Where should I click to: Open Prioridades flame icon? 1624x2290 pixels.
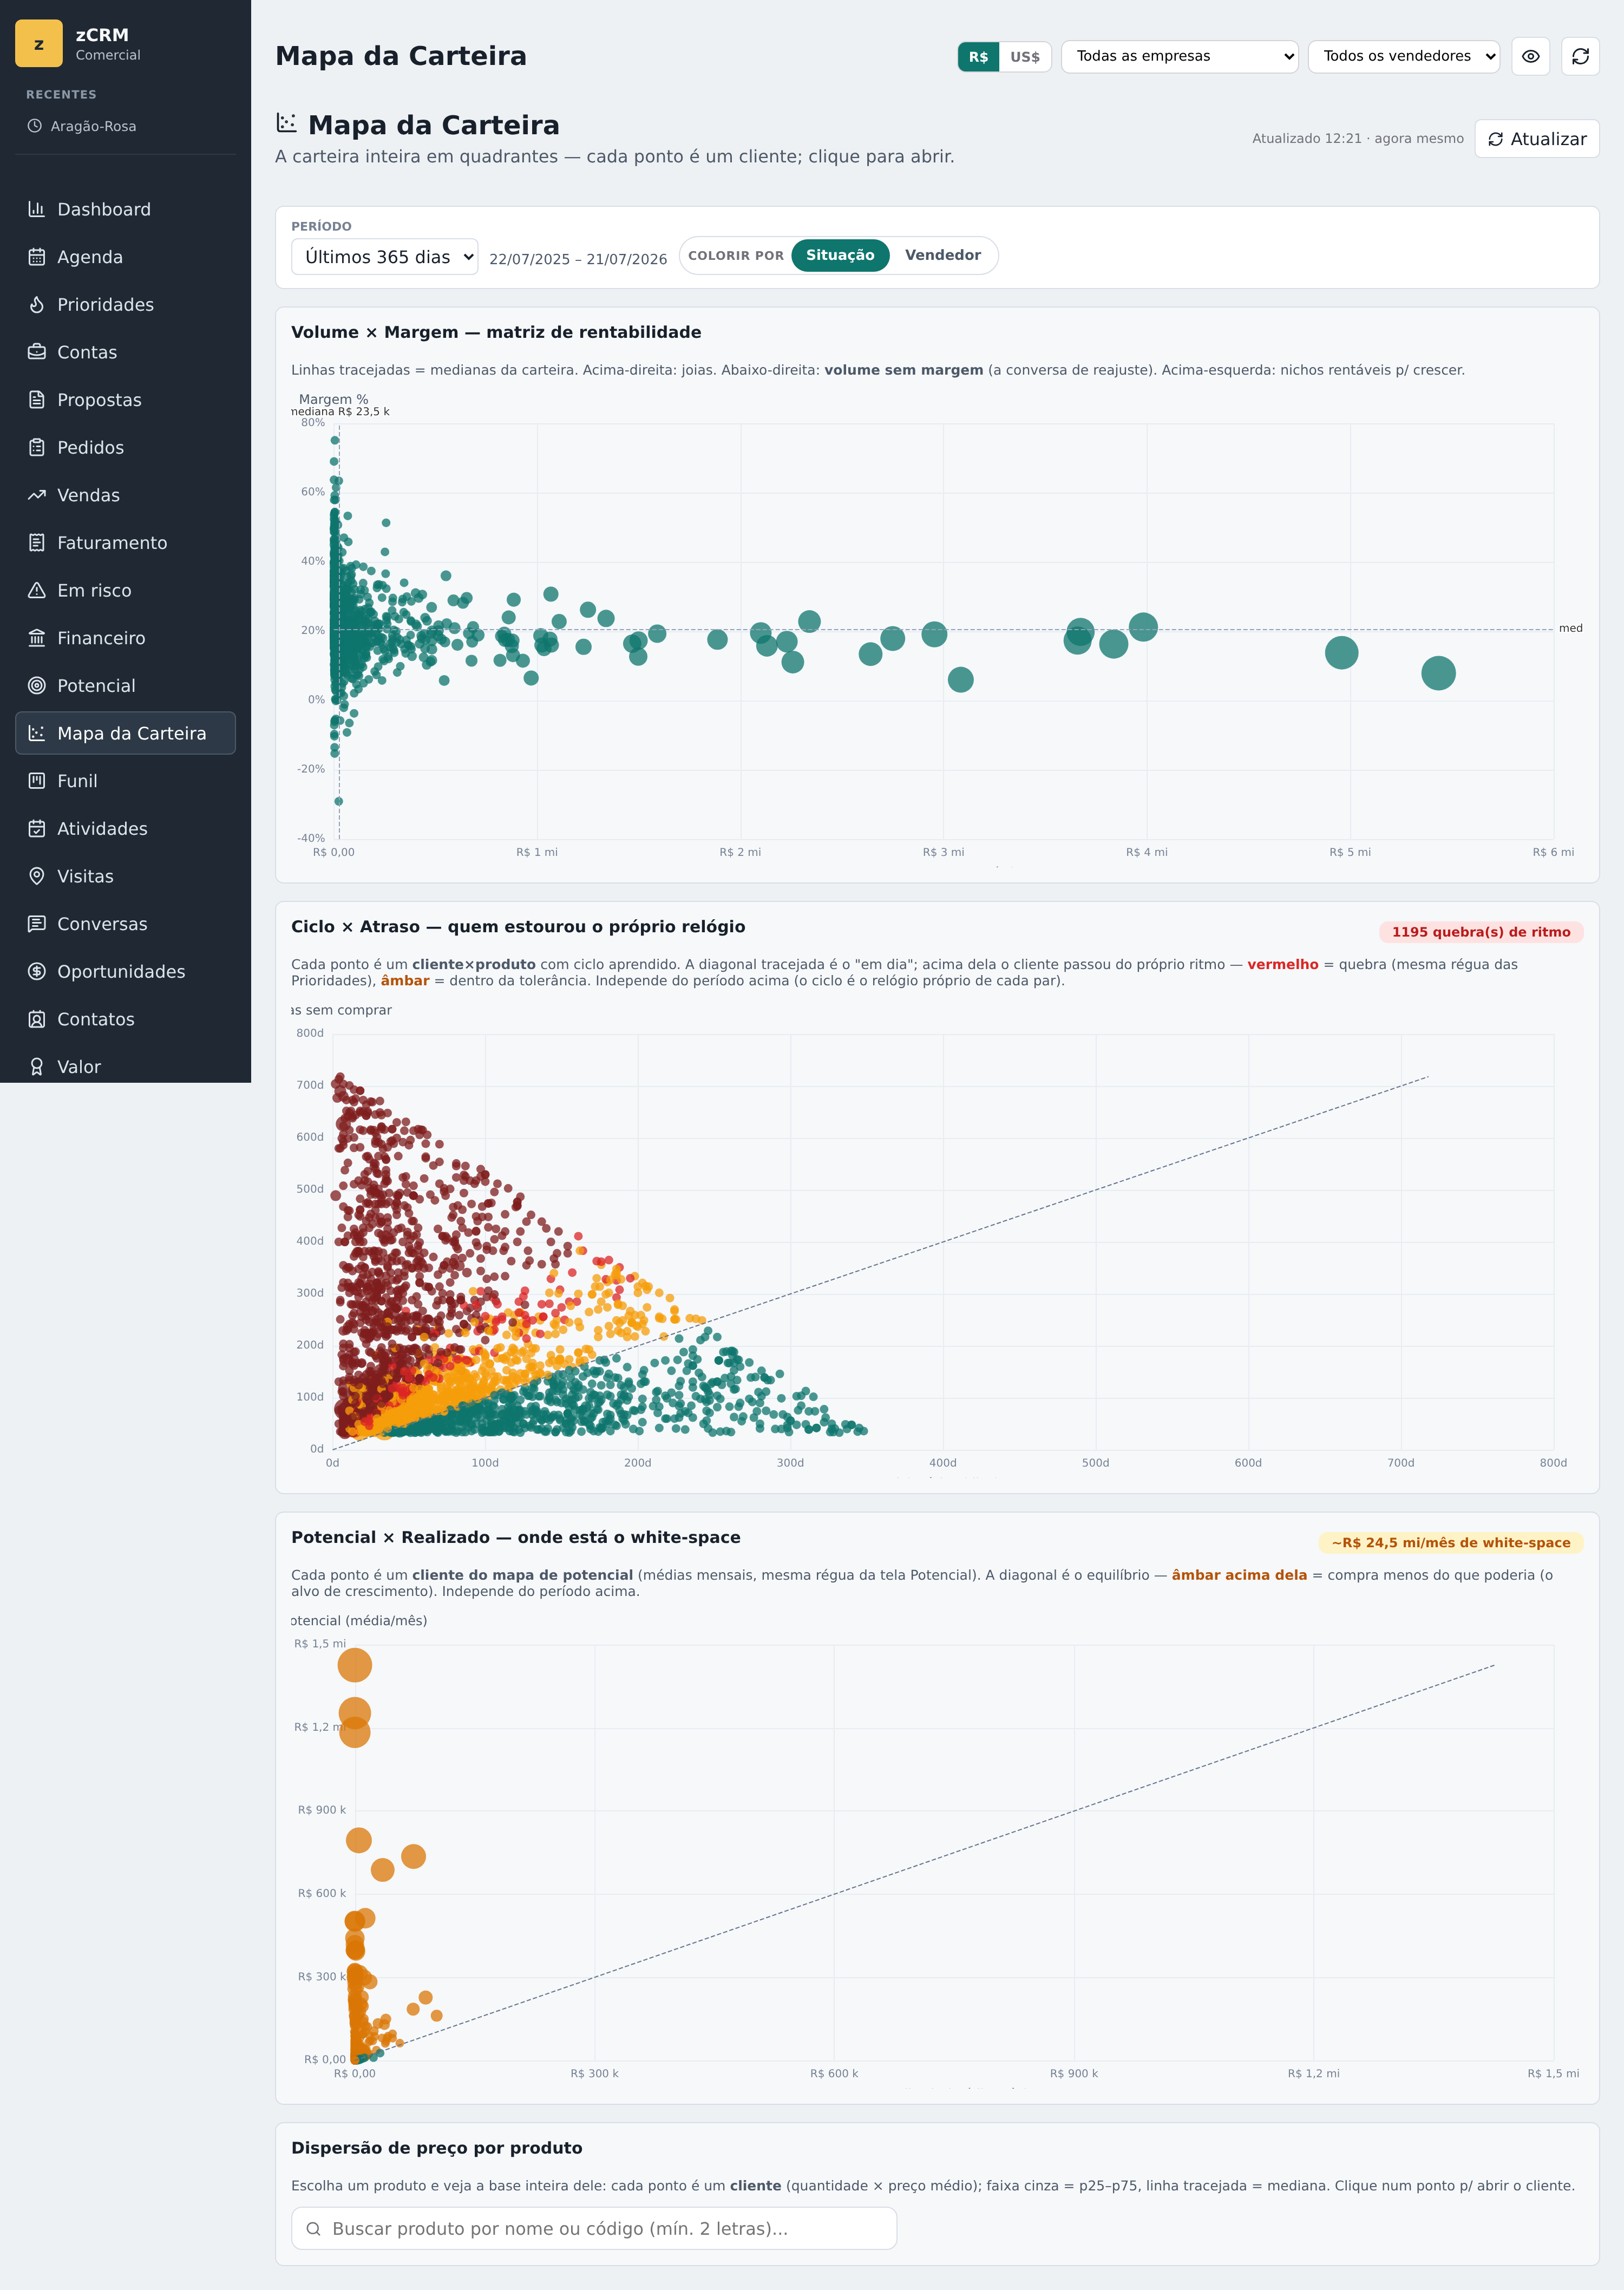[37, 305]
